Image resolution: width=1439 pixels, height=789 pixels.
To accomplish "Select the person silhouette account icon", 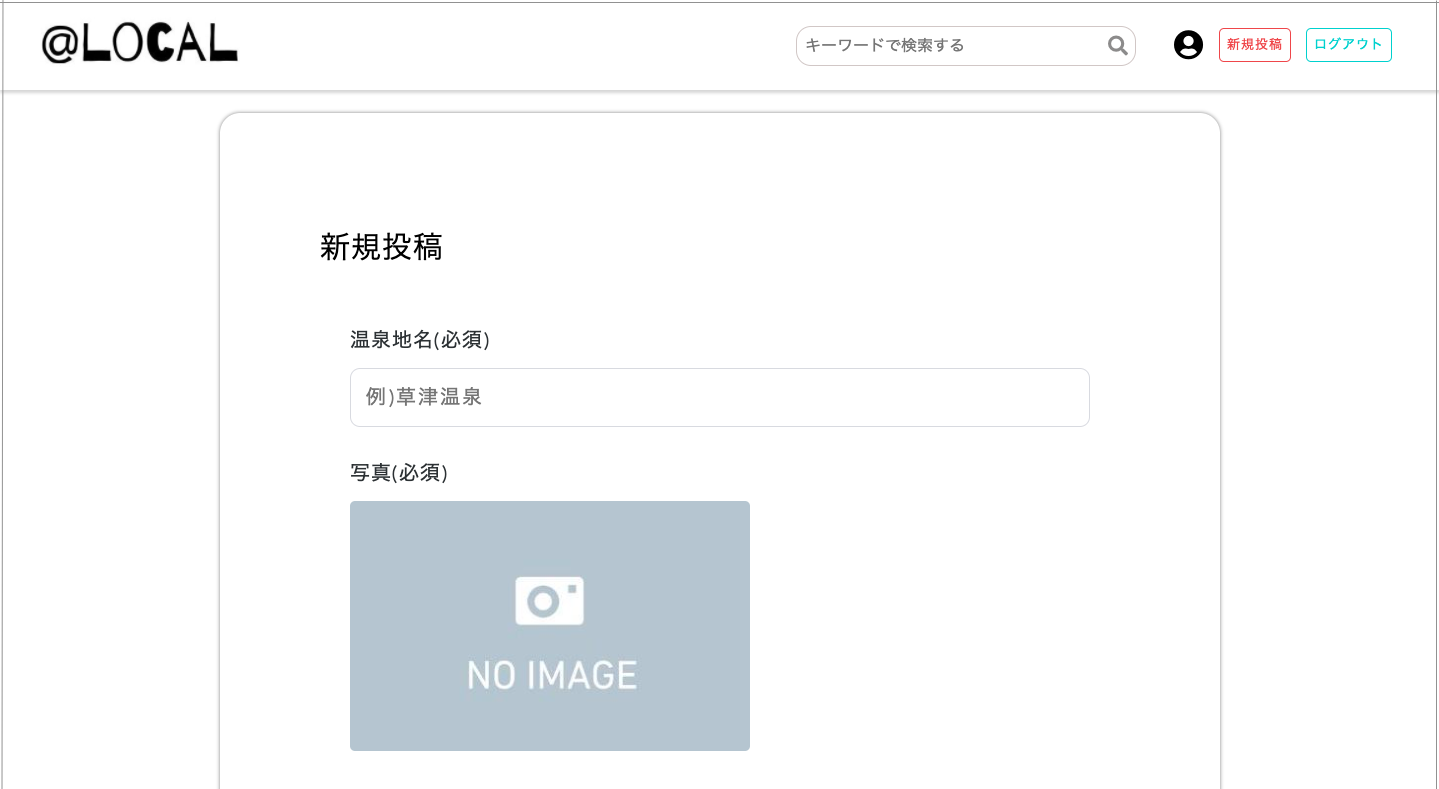I will [1188, 45].
